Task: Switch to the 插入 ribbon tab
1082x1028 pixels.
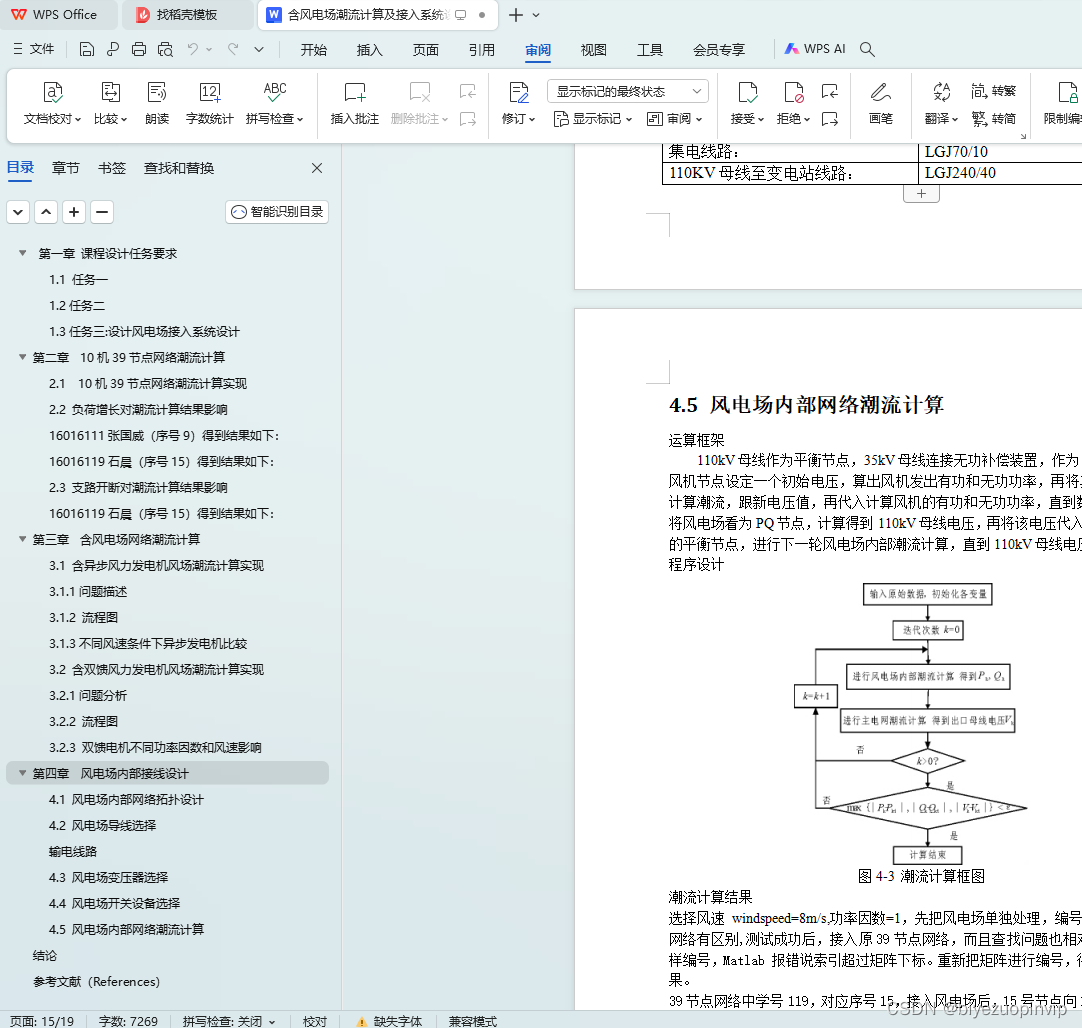Action: 369,50
